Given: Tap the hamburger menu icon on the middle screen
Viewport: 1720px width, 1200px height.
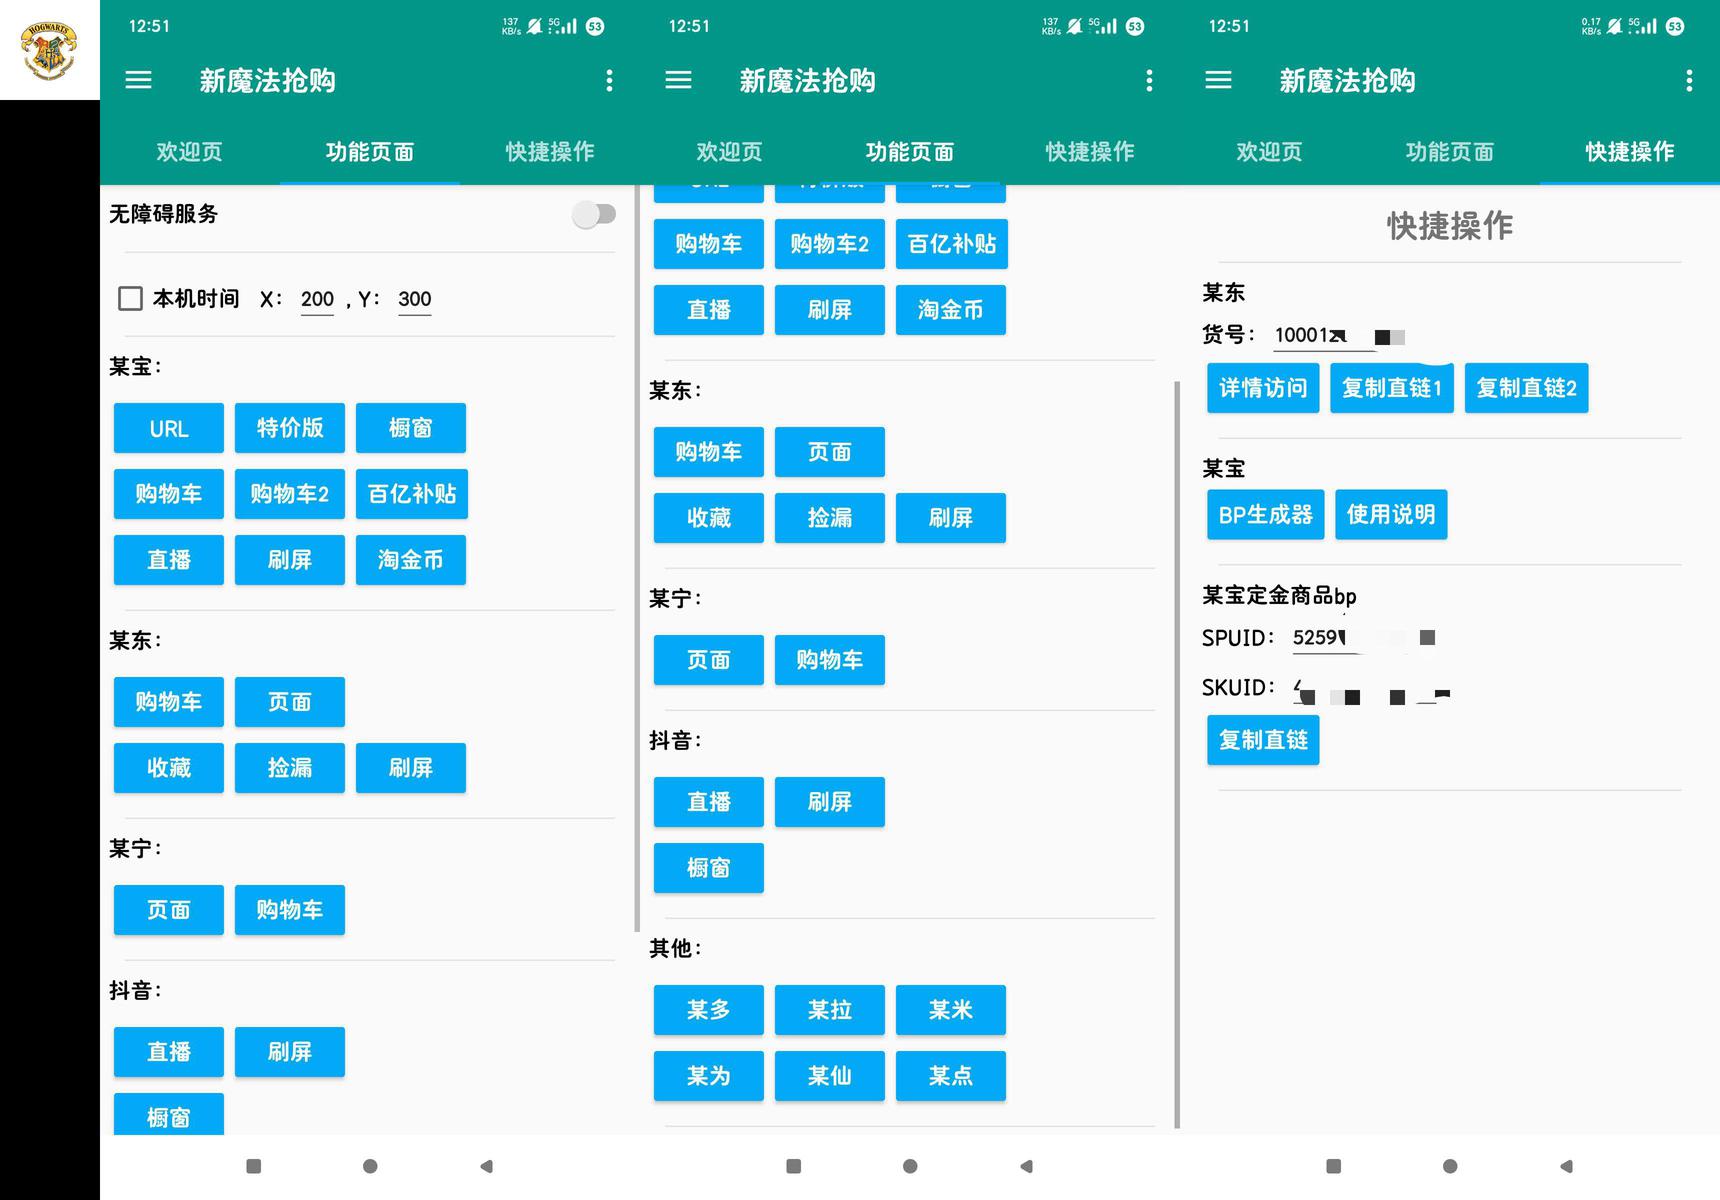Looking at the screenshot, I should click(678, 80).
